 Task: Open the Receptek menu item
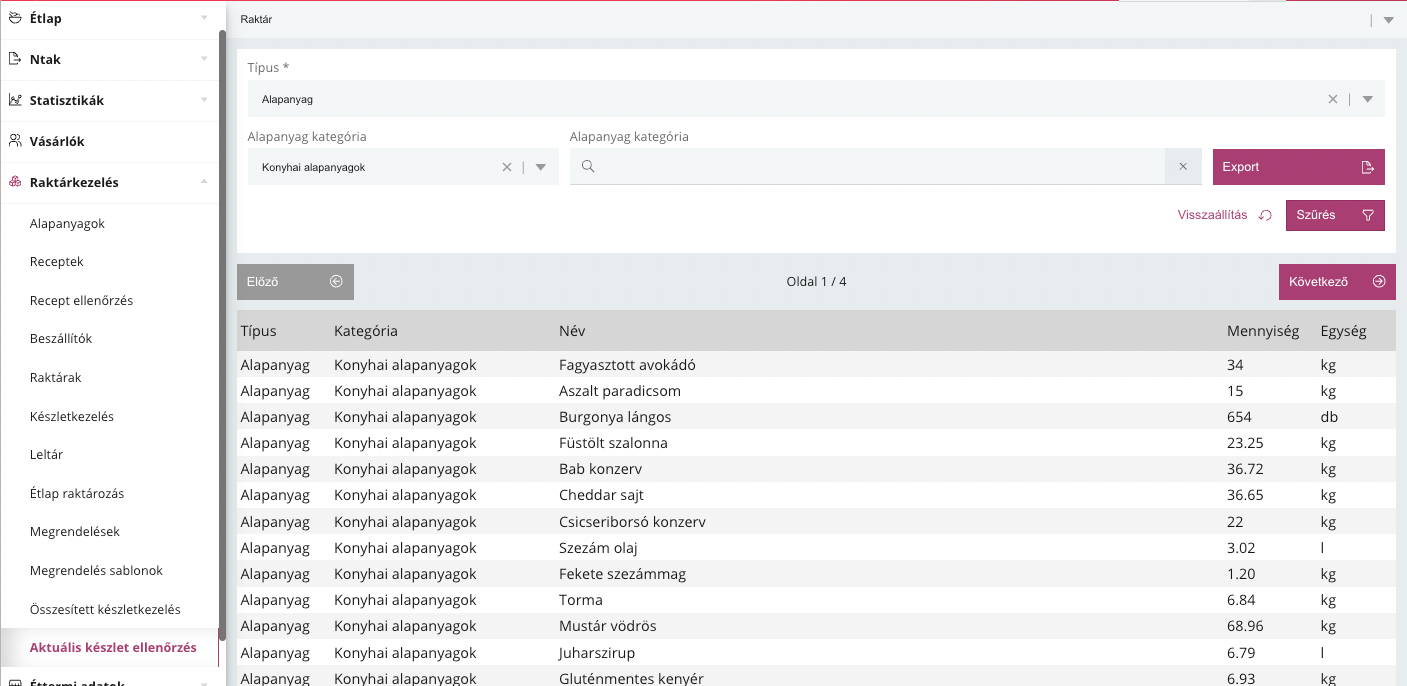pyautogui.click(x=57, y=262)
